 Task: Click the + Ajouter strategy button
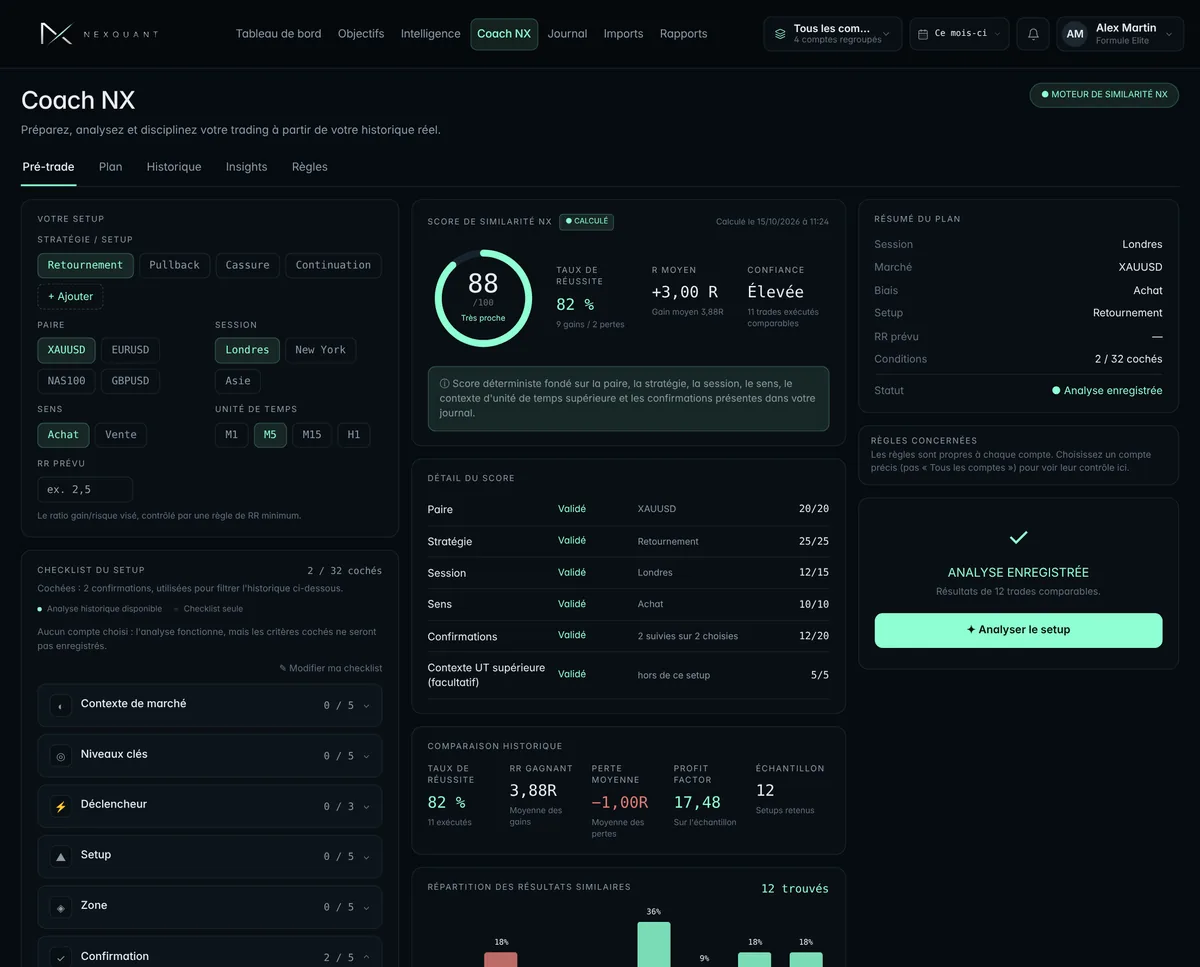coord(70,296)
